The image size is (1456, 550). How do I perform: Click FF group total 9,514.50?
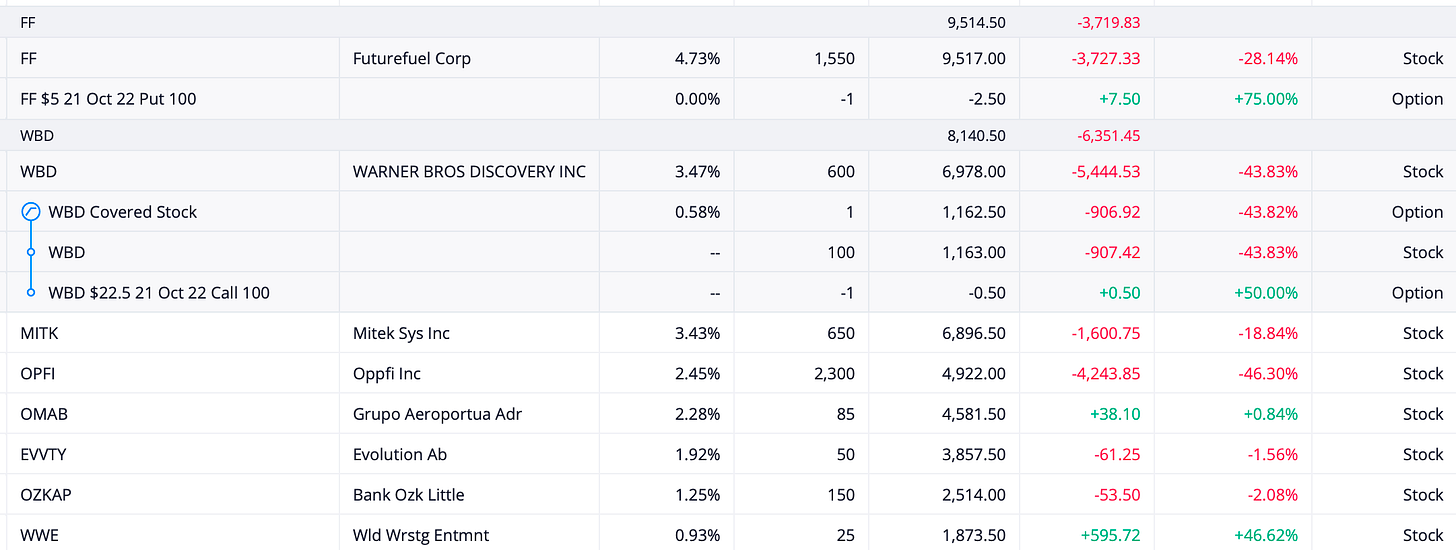pyautogui.click(x=976, y=22)
